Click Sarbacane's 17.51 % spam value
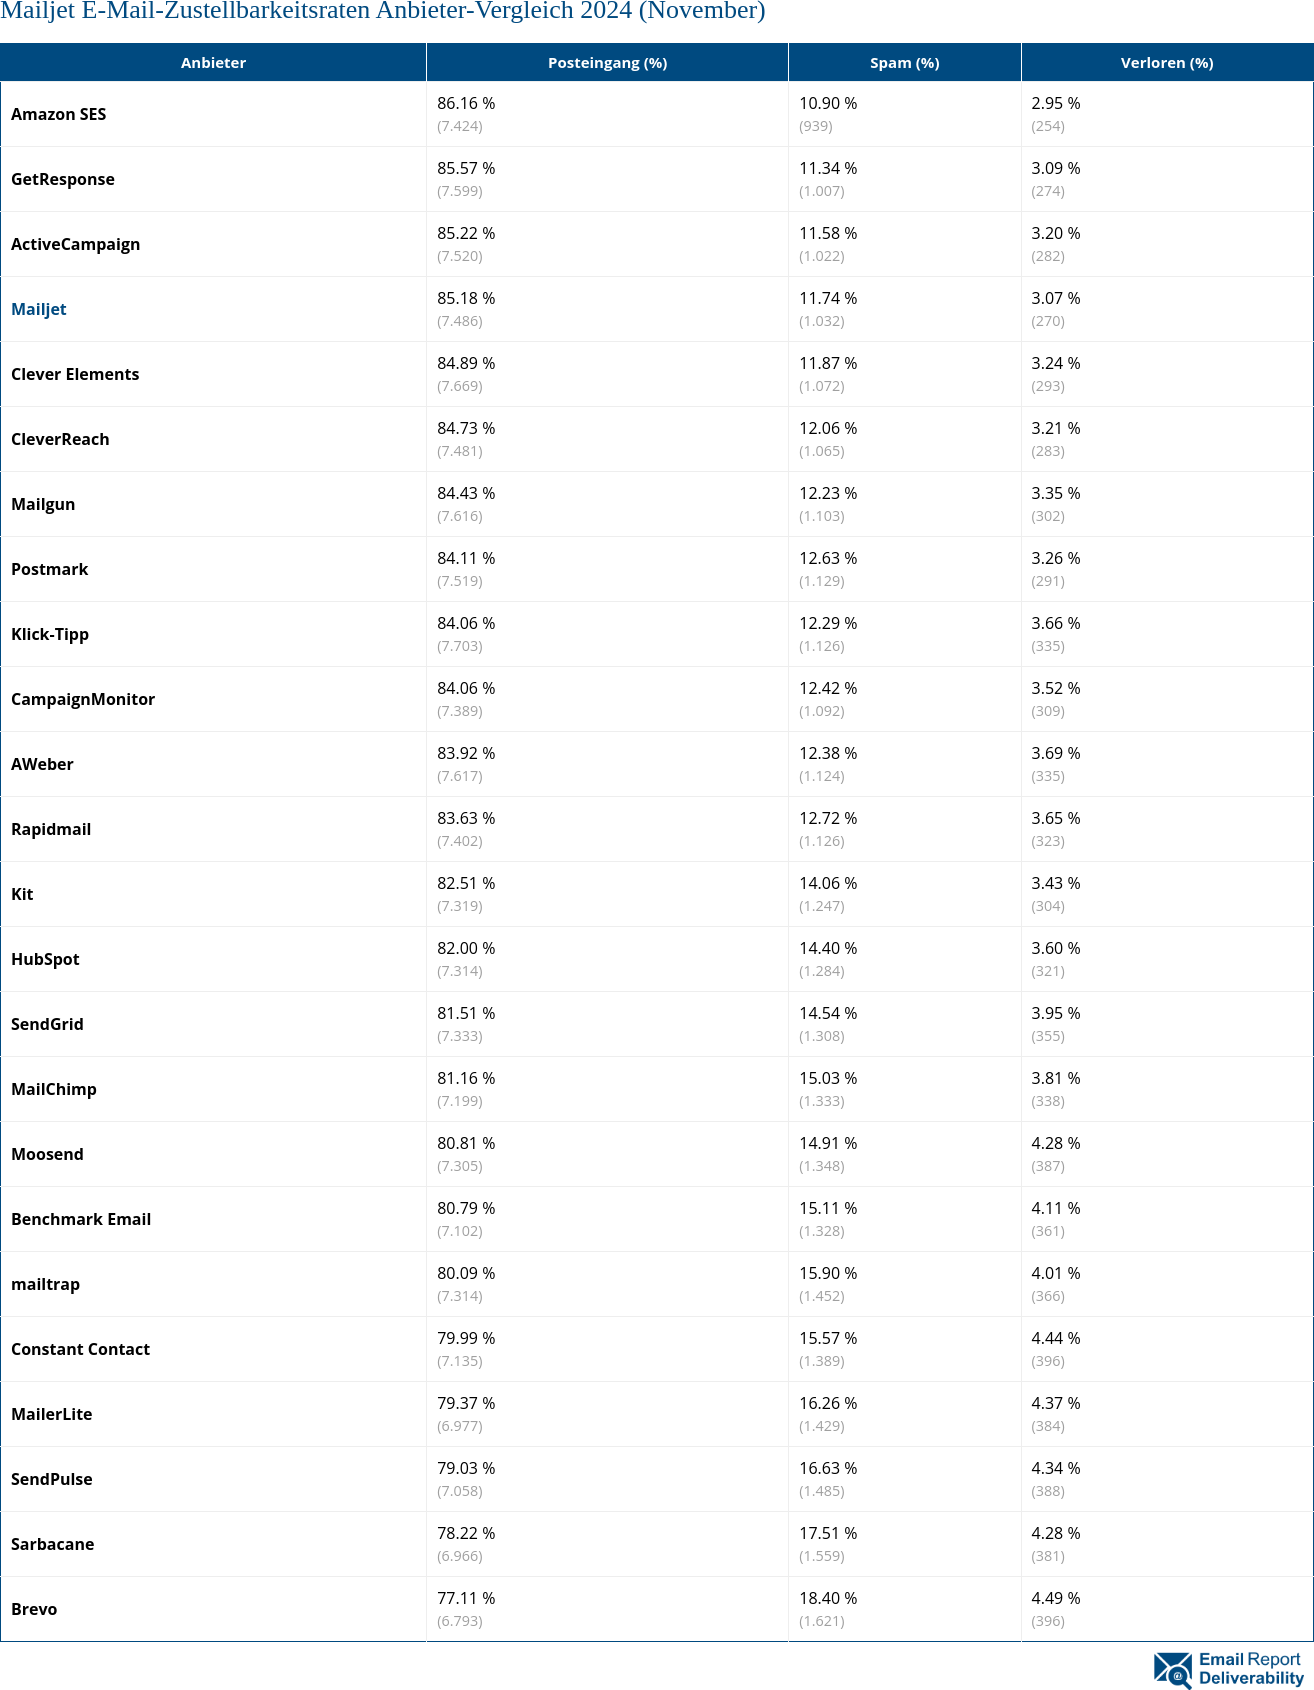 click(828, 1533)
